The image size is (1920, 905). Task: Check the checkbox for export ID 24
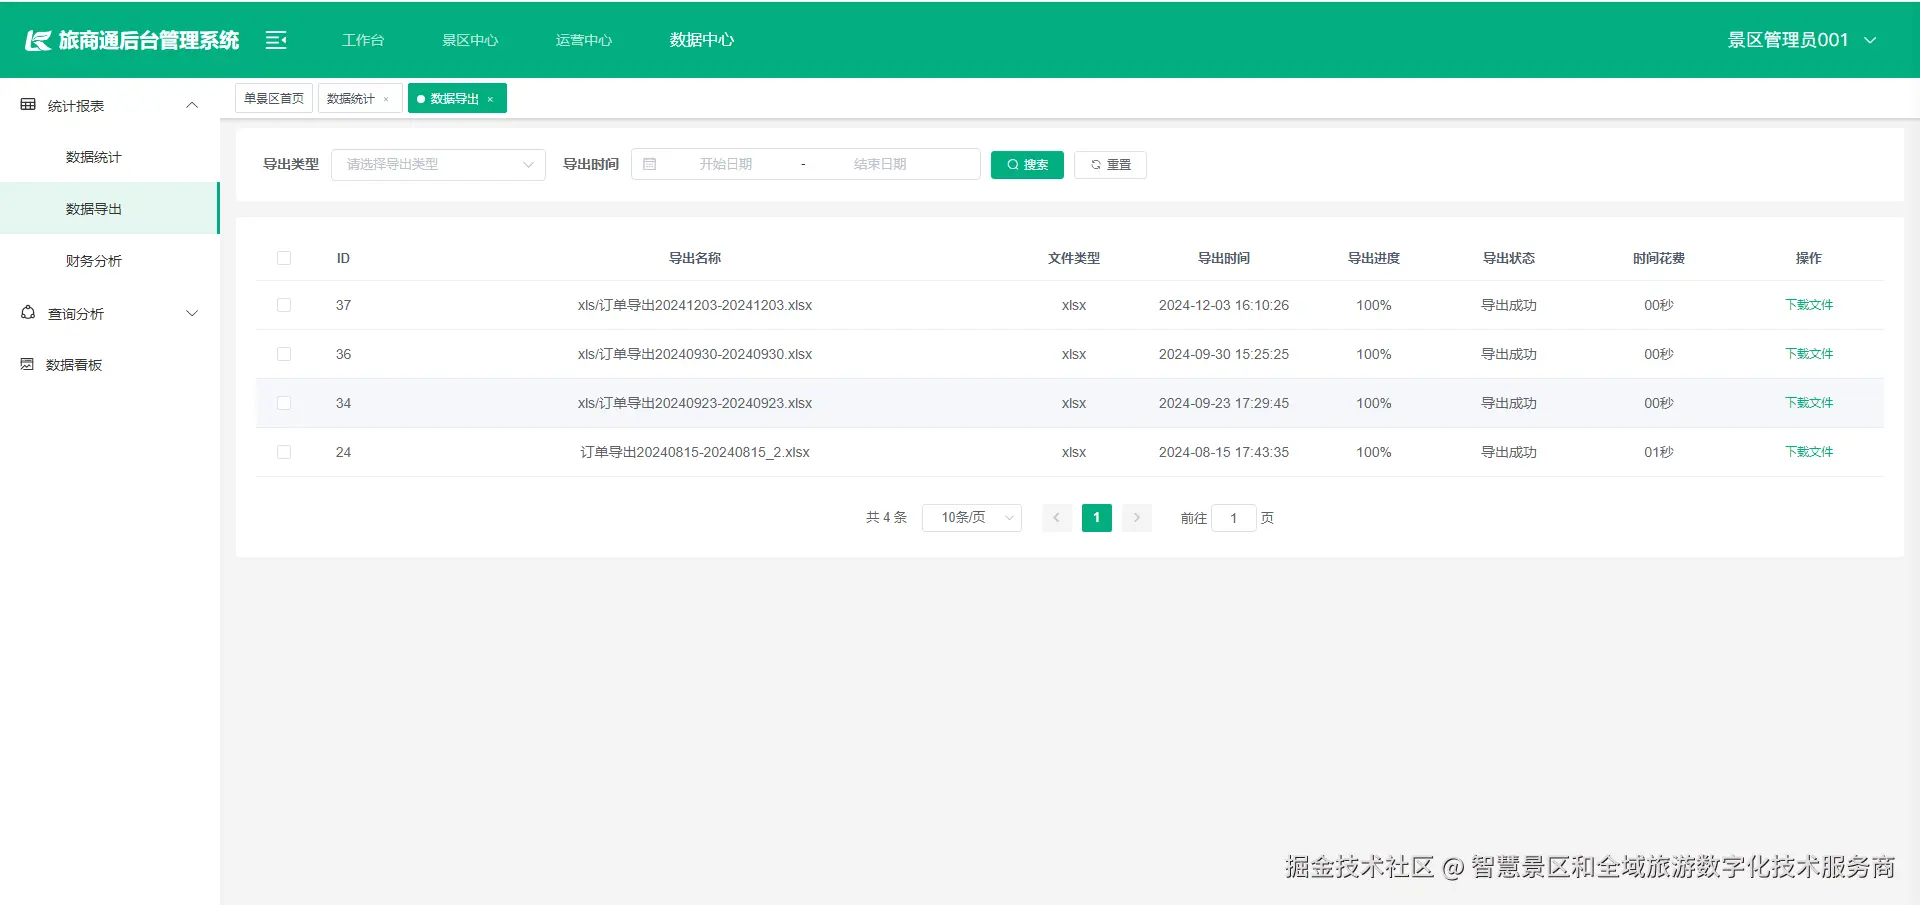coord(284,451)
